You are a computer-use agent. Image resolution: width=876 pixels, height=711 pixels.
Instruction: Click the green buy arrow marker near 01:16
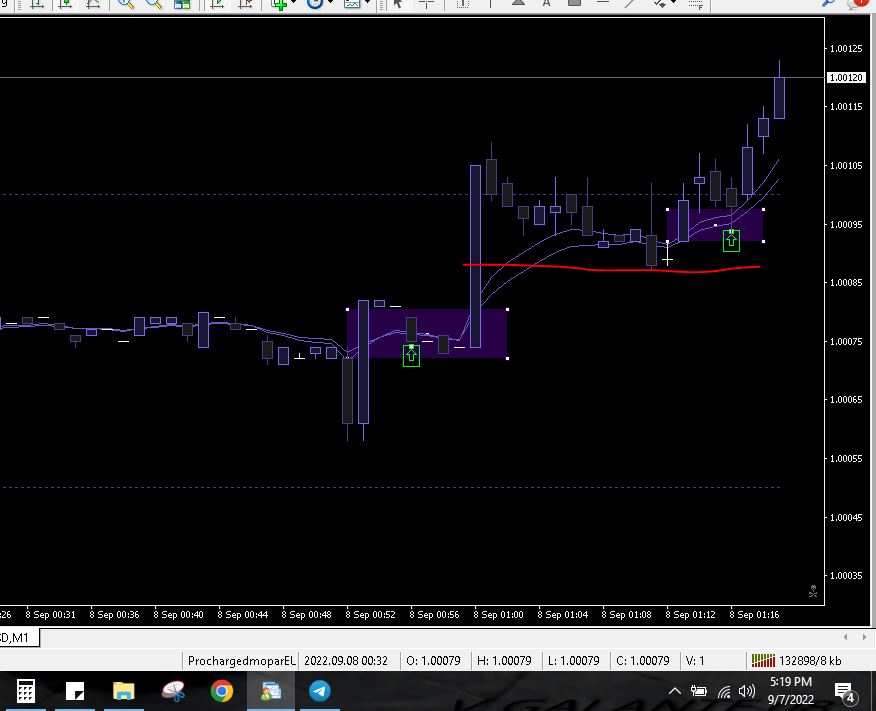tap(731, 240)
